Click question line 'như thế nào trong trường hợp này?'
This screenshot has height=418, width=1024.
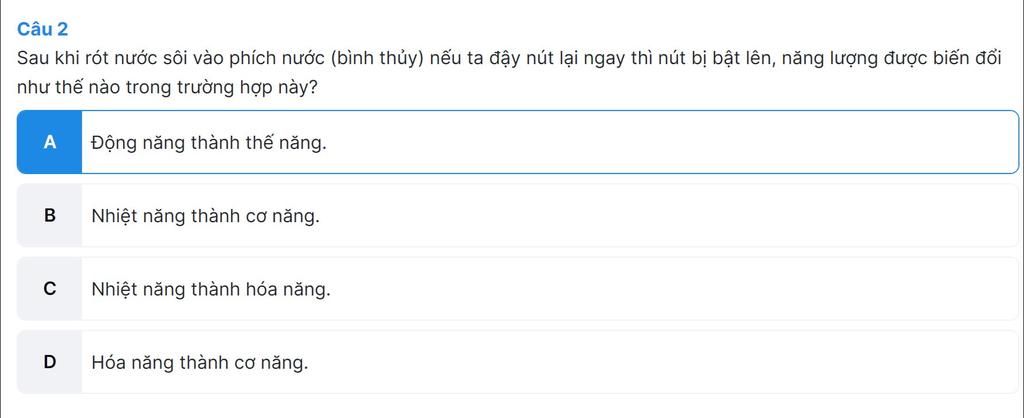pyautogui.click(x=168, y=88)
